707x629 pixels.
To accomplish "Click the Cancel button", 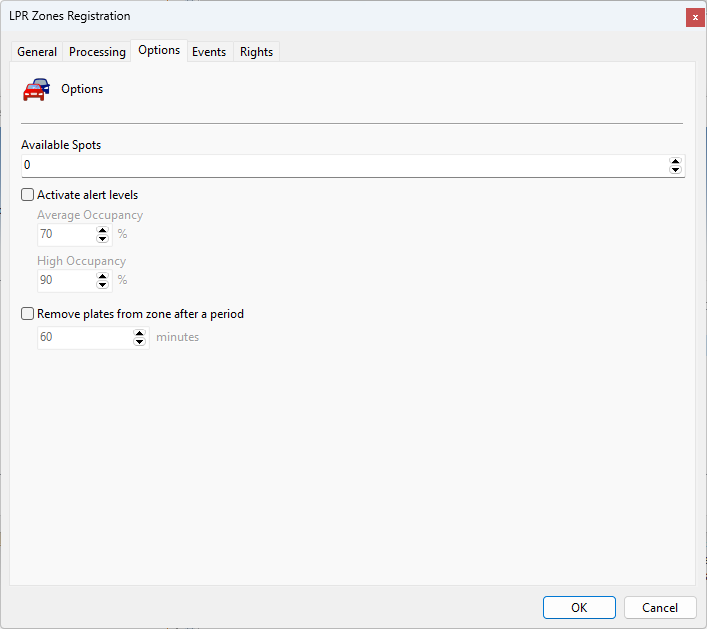I will tap(660, 607).
